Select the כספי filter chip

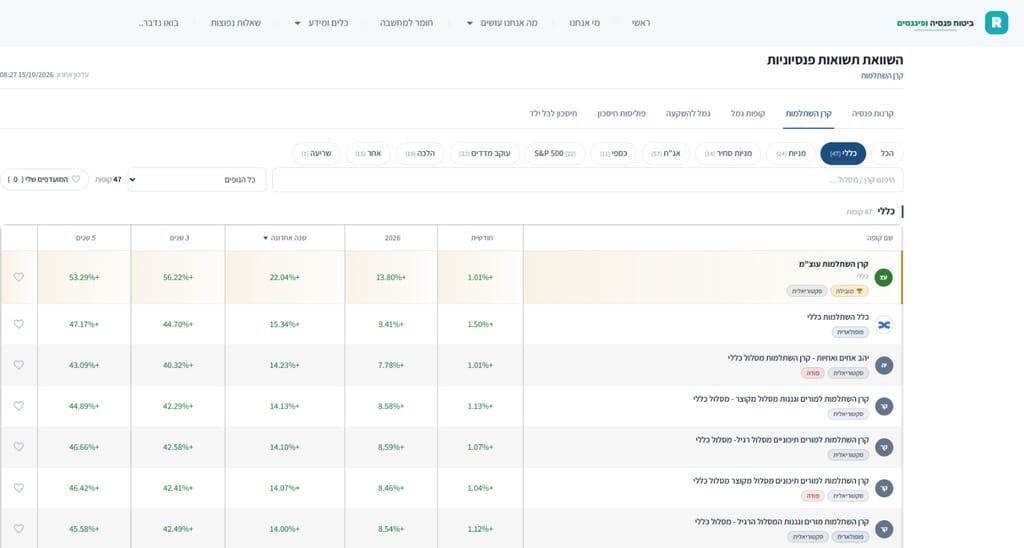pyautogui.click(x=613, y=153)
